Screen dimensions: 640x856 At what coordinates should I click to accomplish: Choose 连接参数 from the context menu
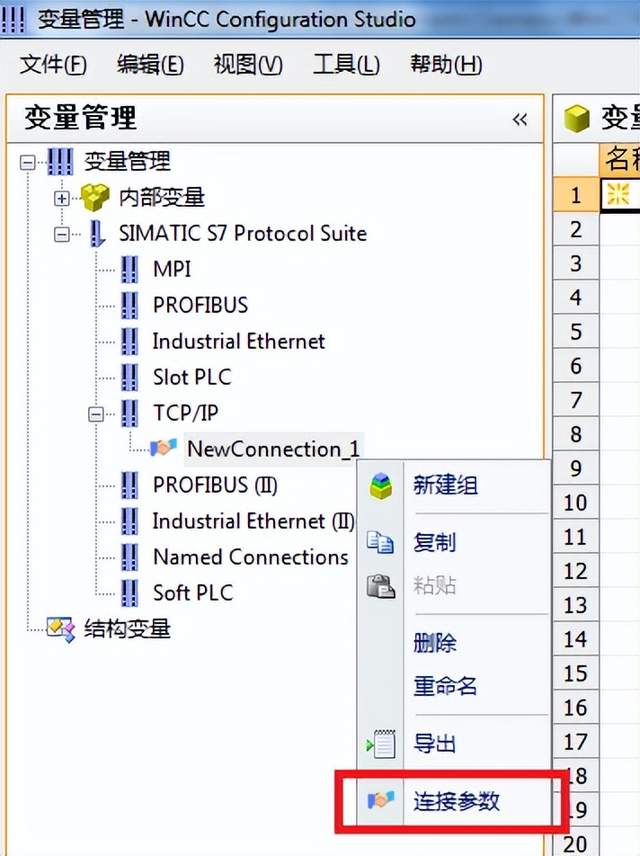[x=457, y=800]
